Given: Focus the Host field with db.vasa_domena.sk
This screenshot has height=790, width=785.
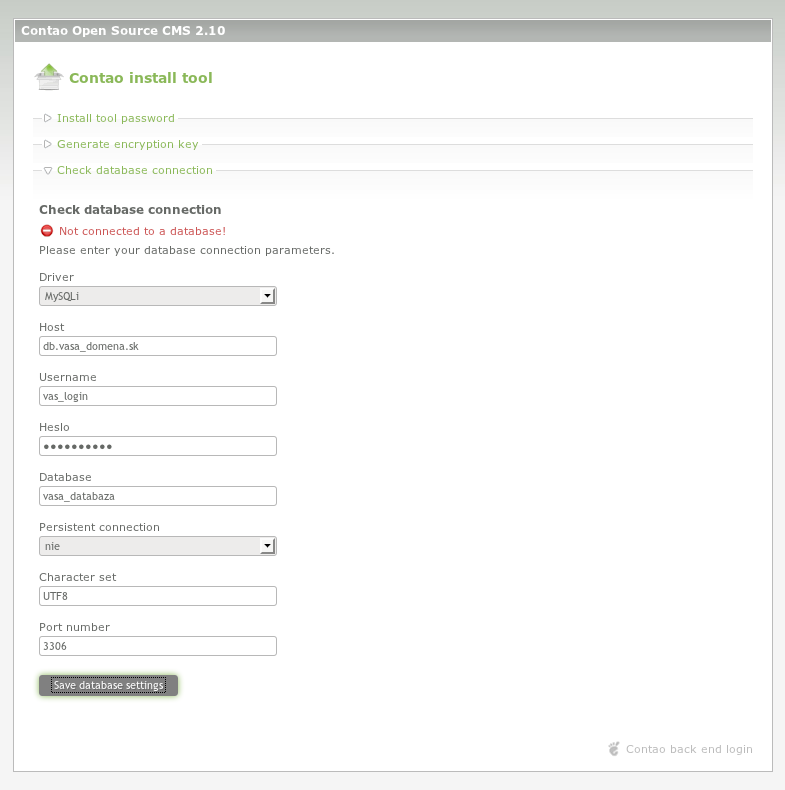Looking at the screenshot, I should click(x=158, y=346).
